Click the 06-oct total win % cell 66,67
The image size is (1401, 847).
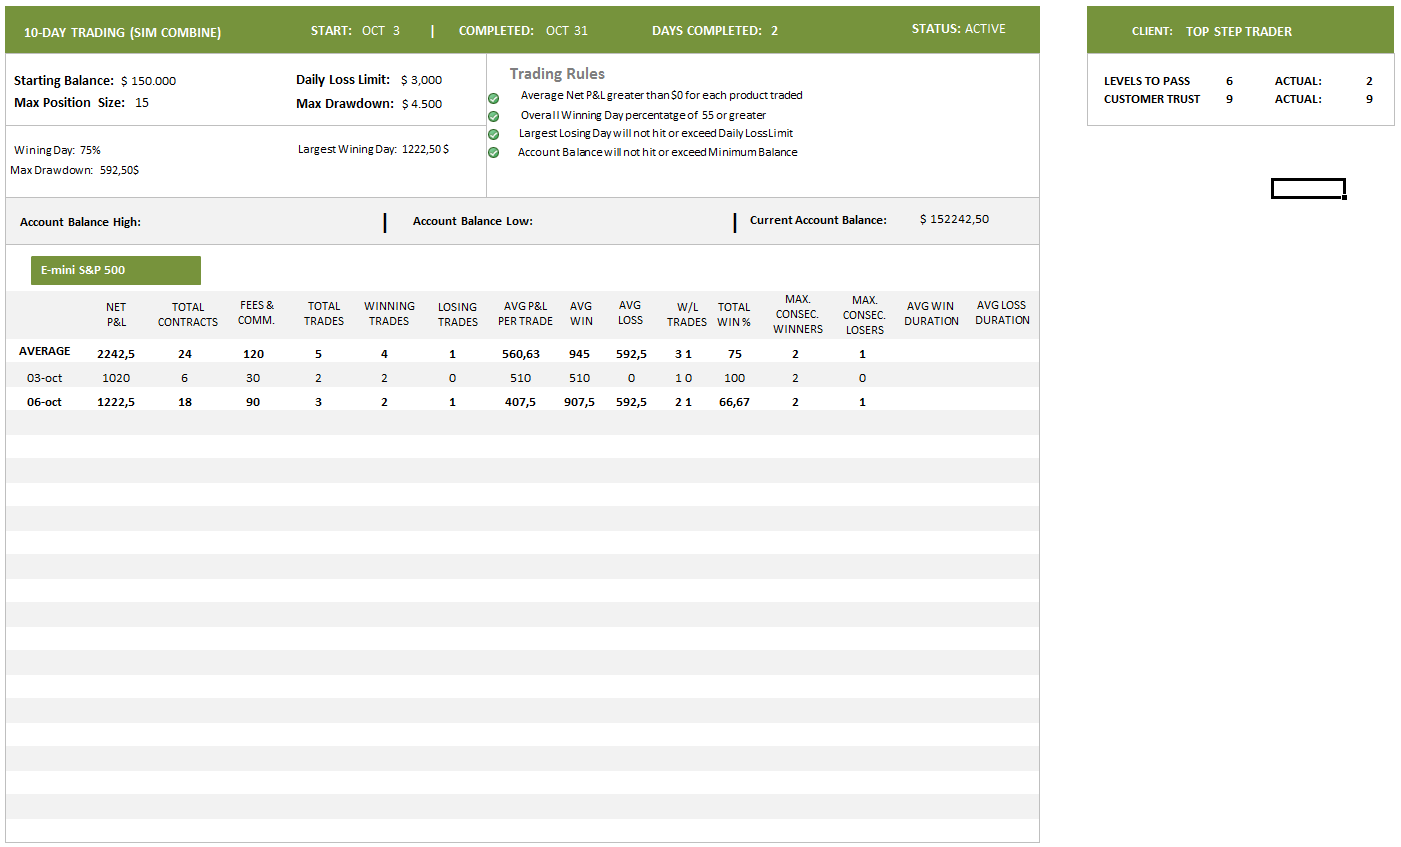734,402
